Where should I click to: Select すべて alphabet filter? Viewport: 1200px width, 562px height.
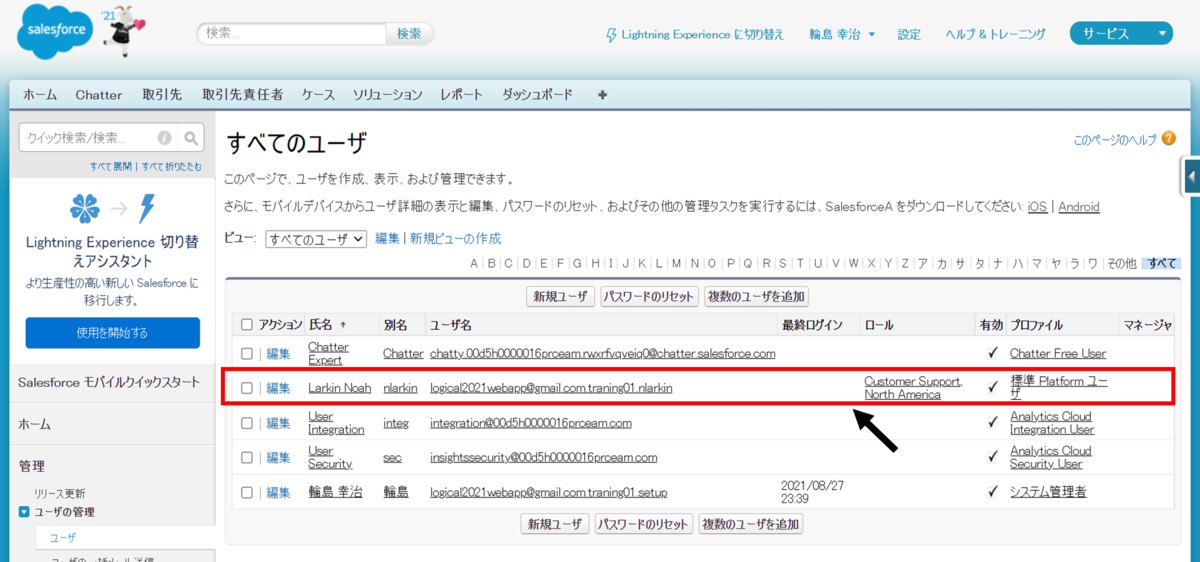(x=1162, y=264)
